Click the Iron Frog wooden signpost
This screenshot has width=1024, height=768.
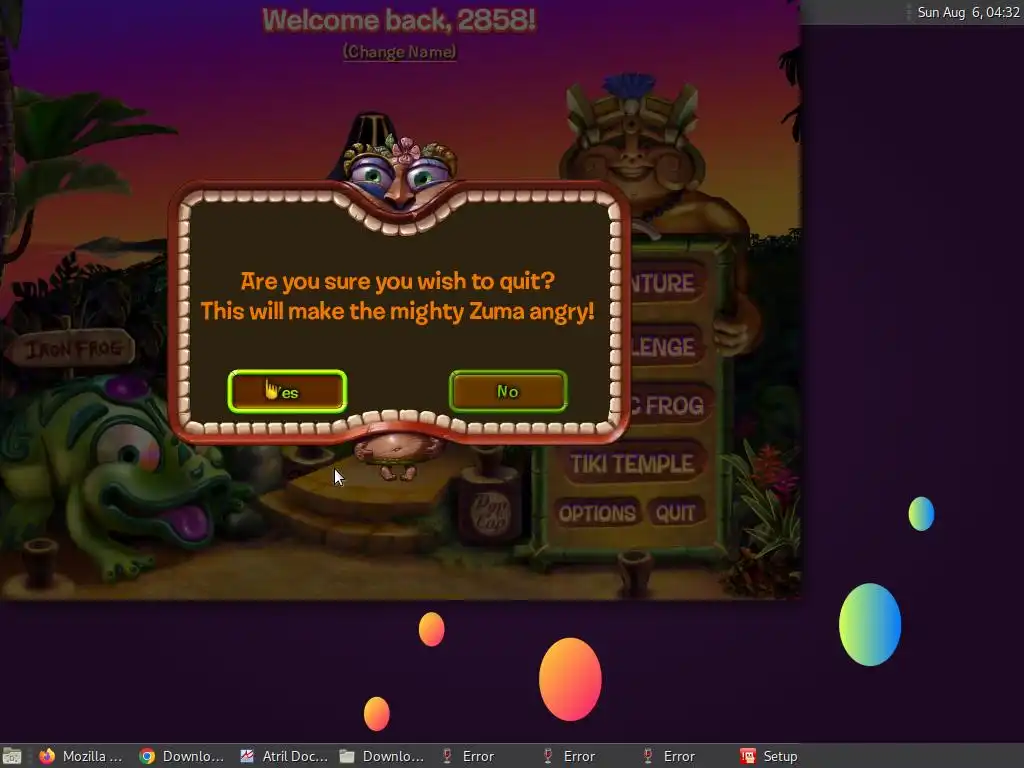[73, 349]
